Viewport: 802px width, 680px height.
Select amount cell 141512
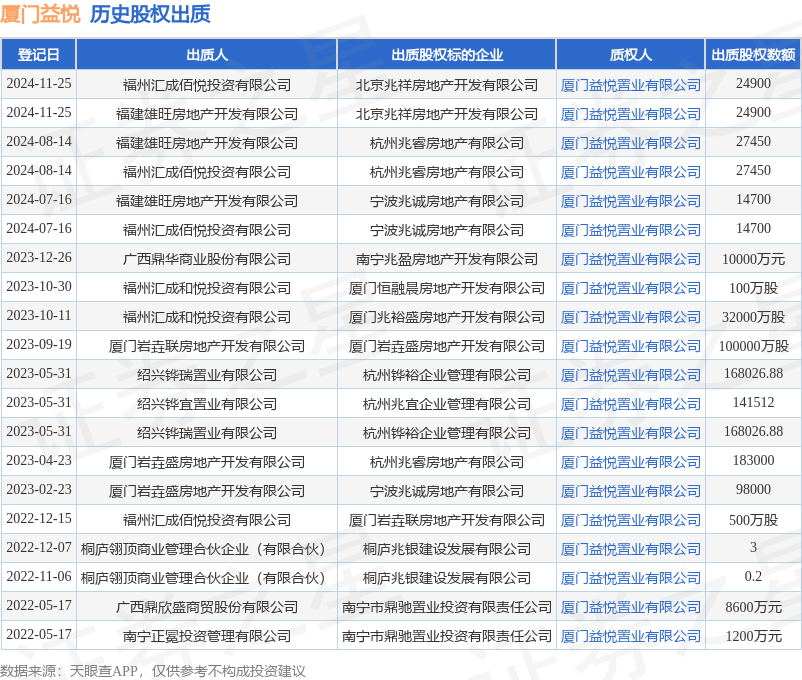click(x=753, y=402)
